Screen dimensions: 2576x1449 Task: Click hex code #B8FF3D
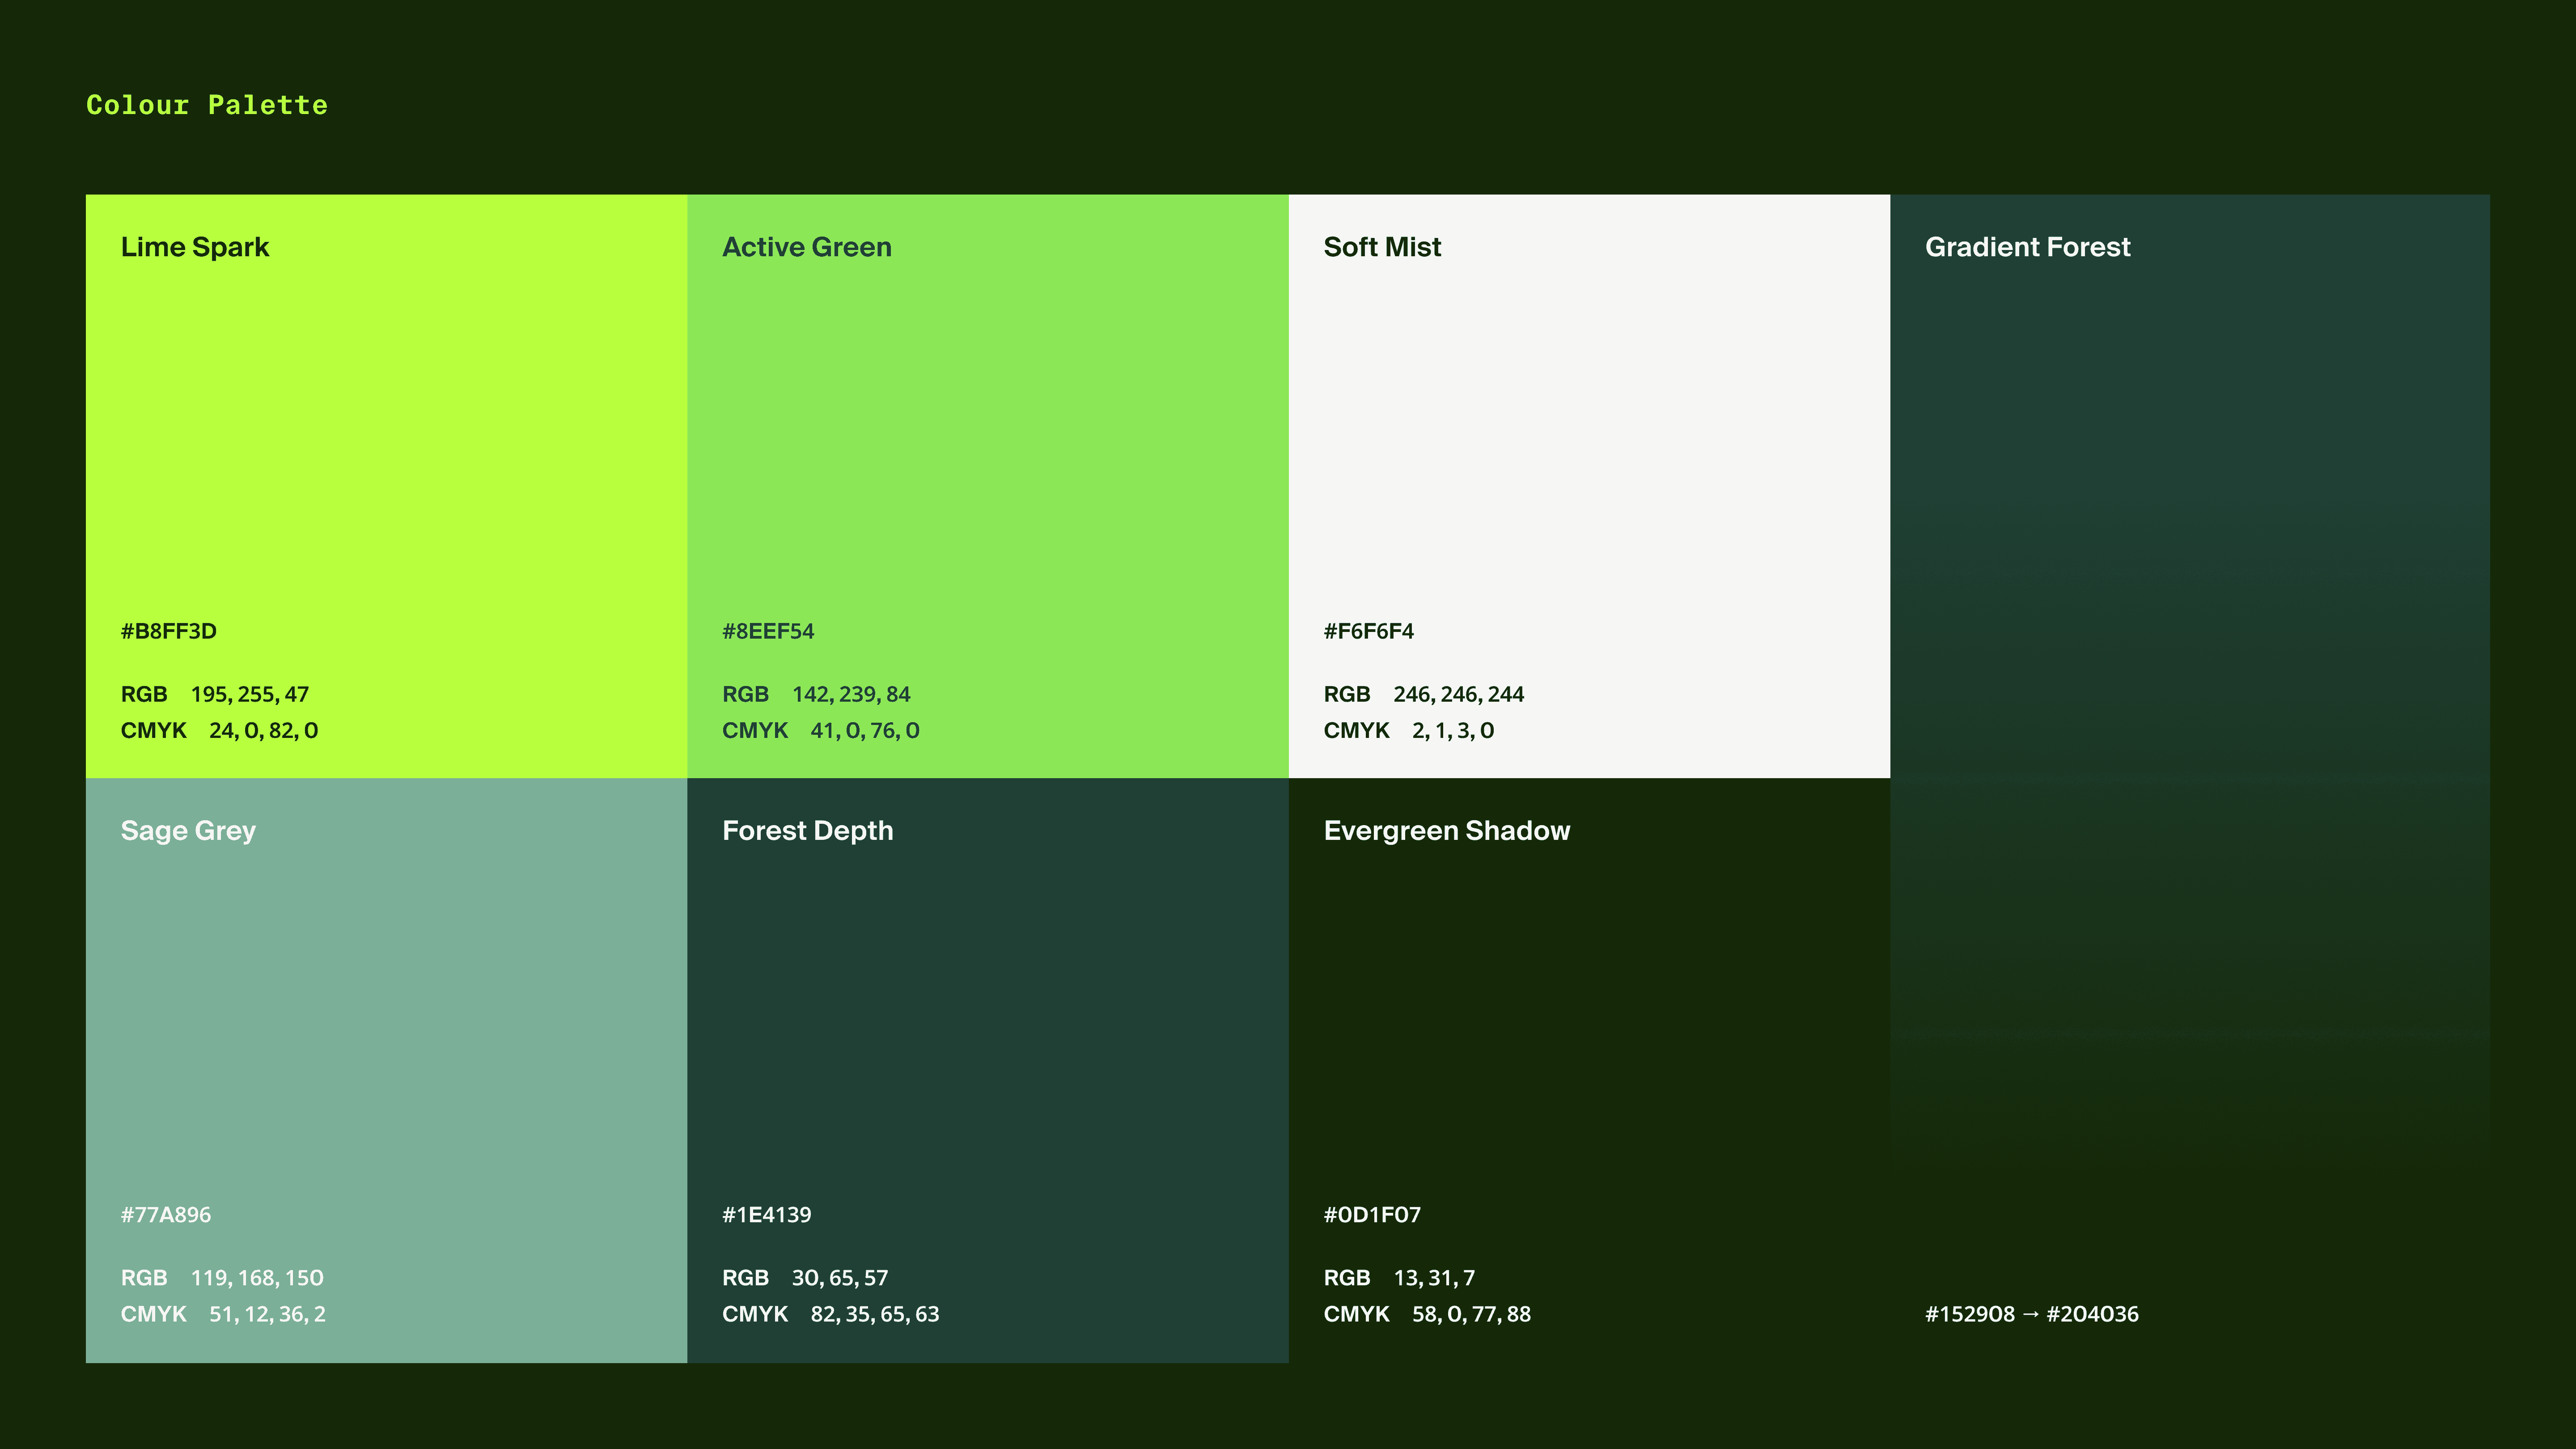(169, 631)
